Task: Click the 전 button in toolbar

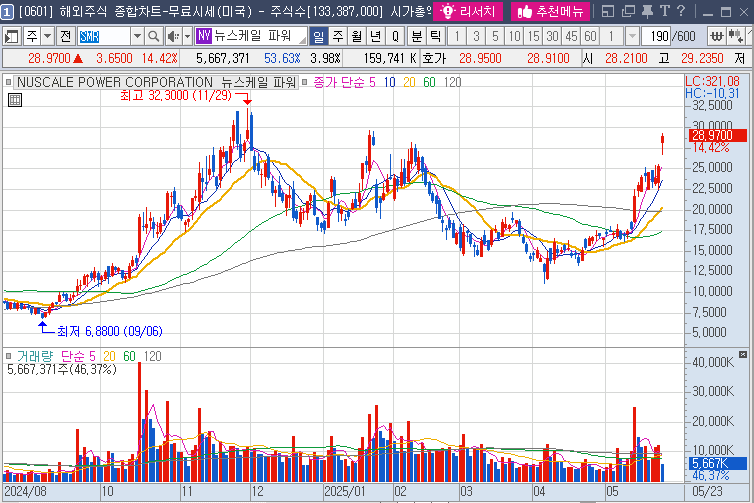Action: pos(66,36)
